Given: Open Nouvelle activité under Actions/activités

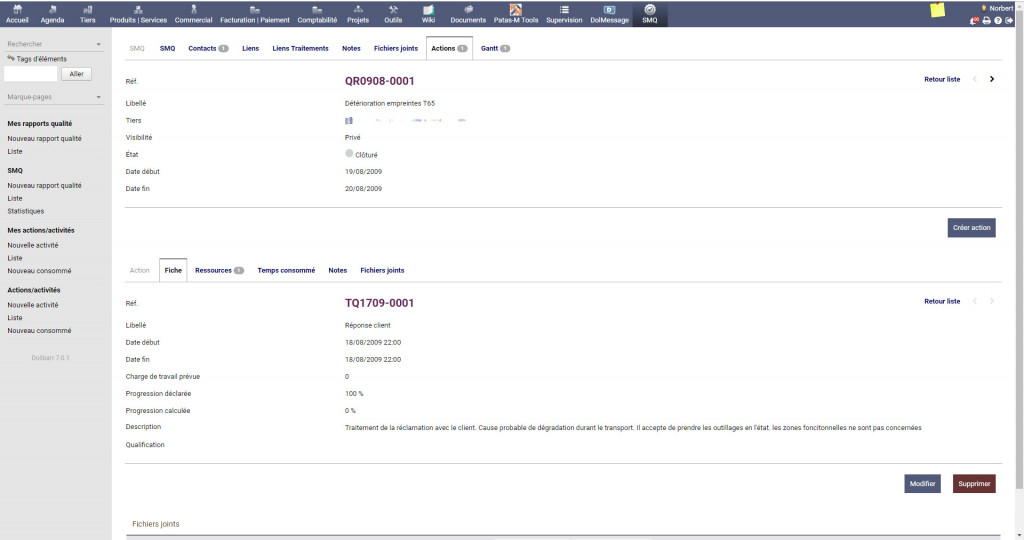Looking at the screenshot, I should (x=33, y=305).
